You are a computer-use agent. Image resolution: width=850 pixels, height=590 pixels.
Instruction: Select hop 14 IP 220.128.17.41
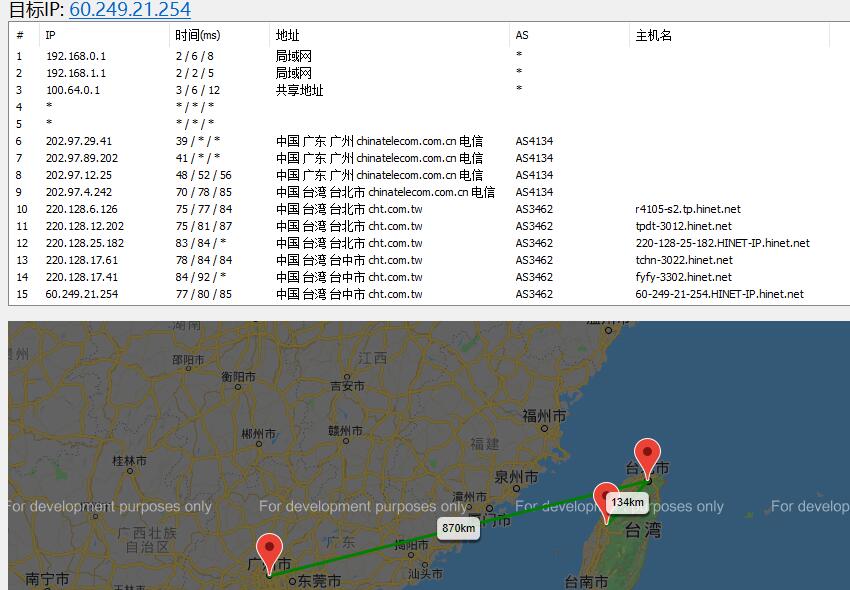click(82, 277)
